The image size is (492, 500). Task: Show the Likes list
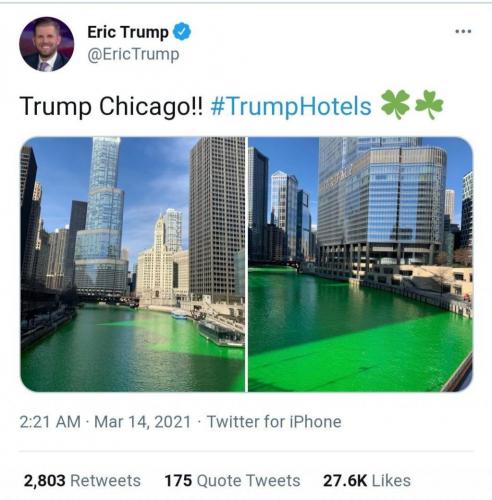(x=391, y=481)
